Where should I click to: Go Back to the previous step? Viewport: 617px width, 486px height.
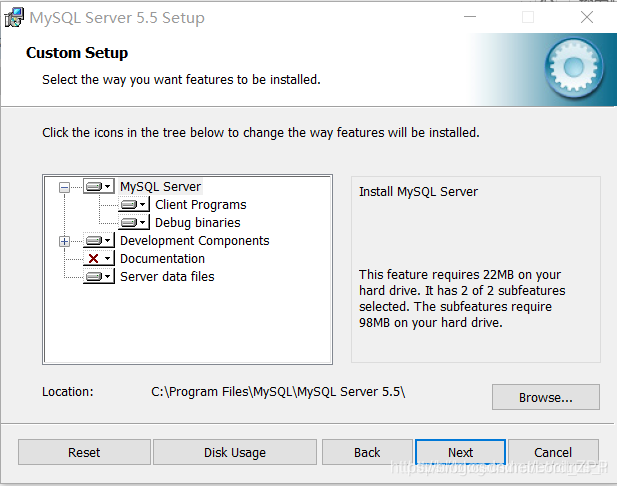367,453
